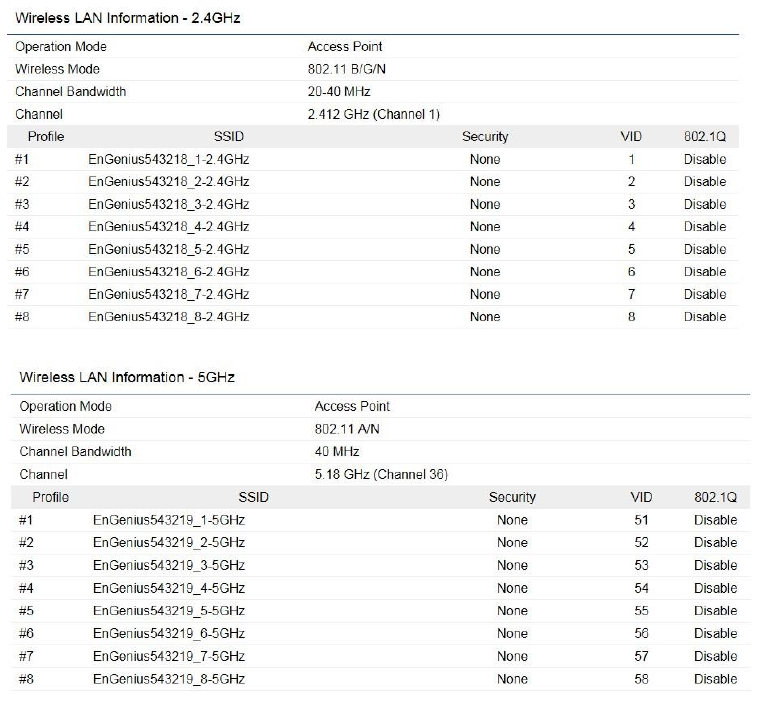This screenshot has width=762, height=701.
Task: Select the '802.11 A/N' wireless mode value
Action: coord(347,429)
